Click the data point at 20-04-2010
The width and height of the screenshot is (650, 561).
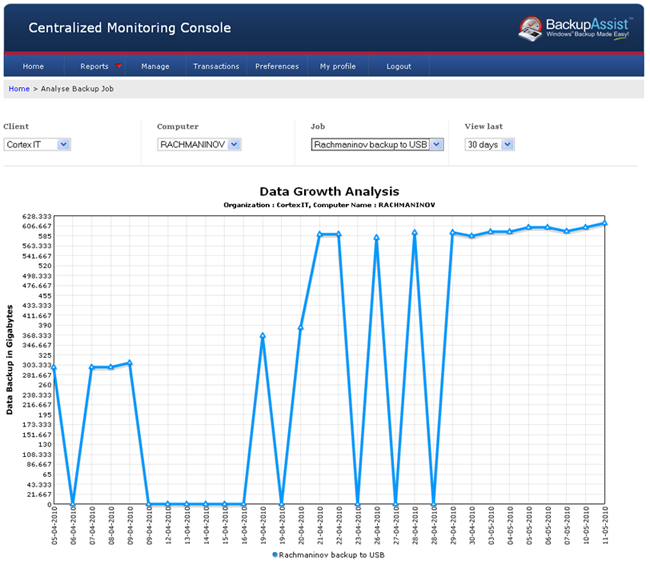click(x=301, y=328)
